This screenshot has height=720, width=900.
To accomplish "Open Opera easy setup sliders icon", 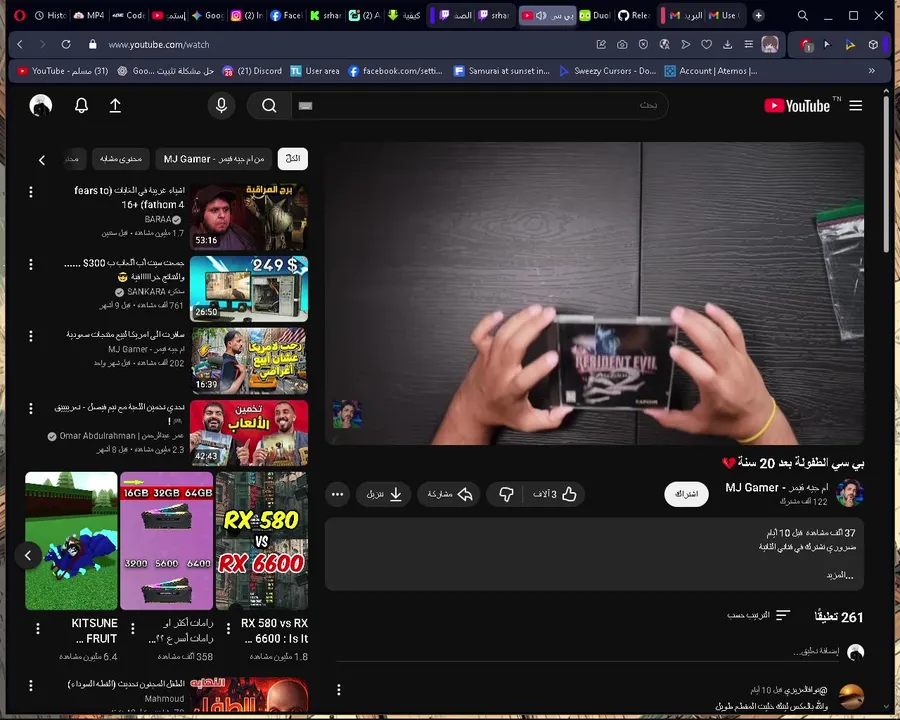I will pyautogui.click(x=748, y=44).
